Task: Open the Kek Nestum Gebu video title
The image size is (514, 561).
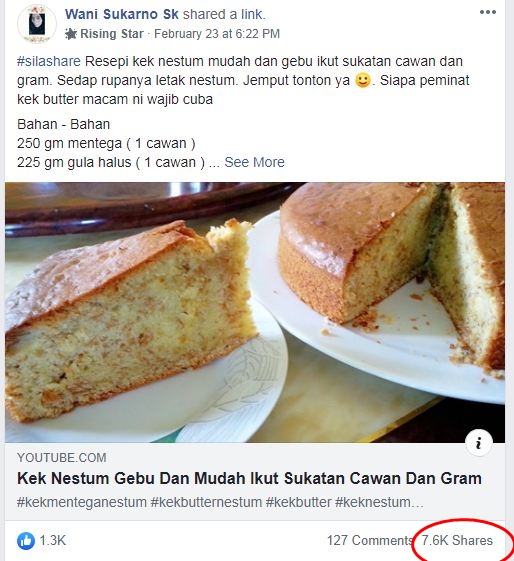Action: (249, 478)
